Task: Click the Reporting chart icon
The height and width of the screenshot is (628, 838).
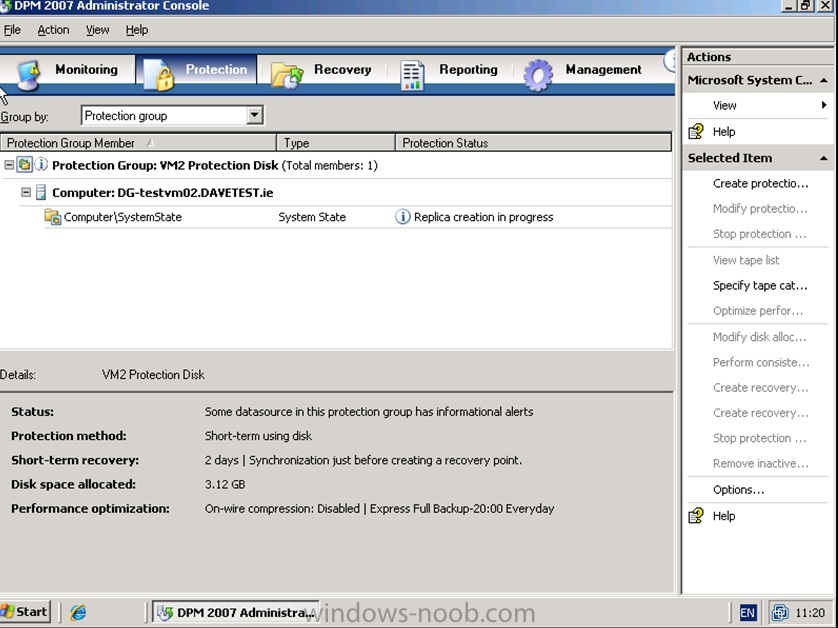Action: click(x=412, y=75)
